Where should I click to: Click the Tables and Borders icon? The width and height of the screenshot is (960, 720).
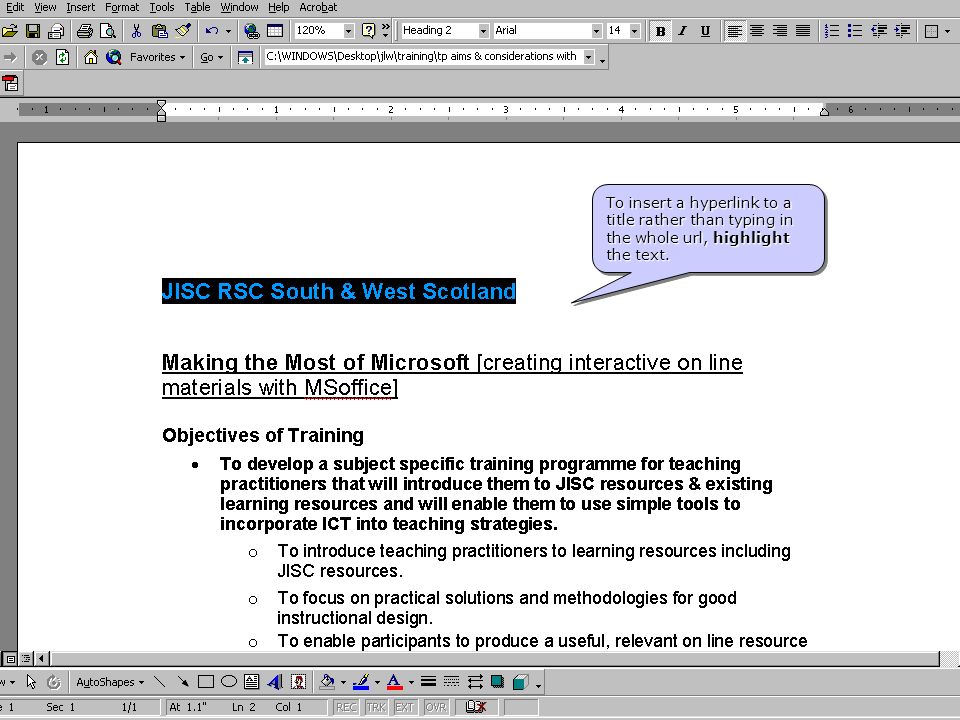point(275,31)
